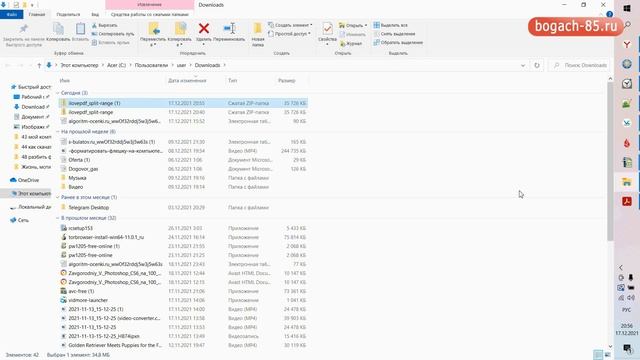Viewport: 640px width, 360px height.
Task: Collapse the В прошлом месяце (32) group
Action: (58, 218)
